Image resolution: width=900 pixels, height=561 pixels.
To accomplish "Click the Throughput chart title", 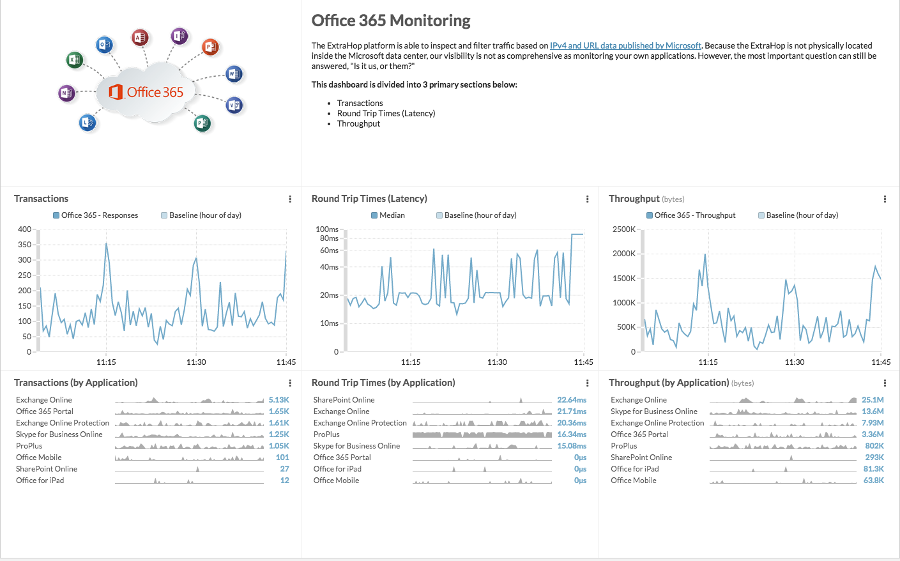I will pos(634,199).
